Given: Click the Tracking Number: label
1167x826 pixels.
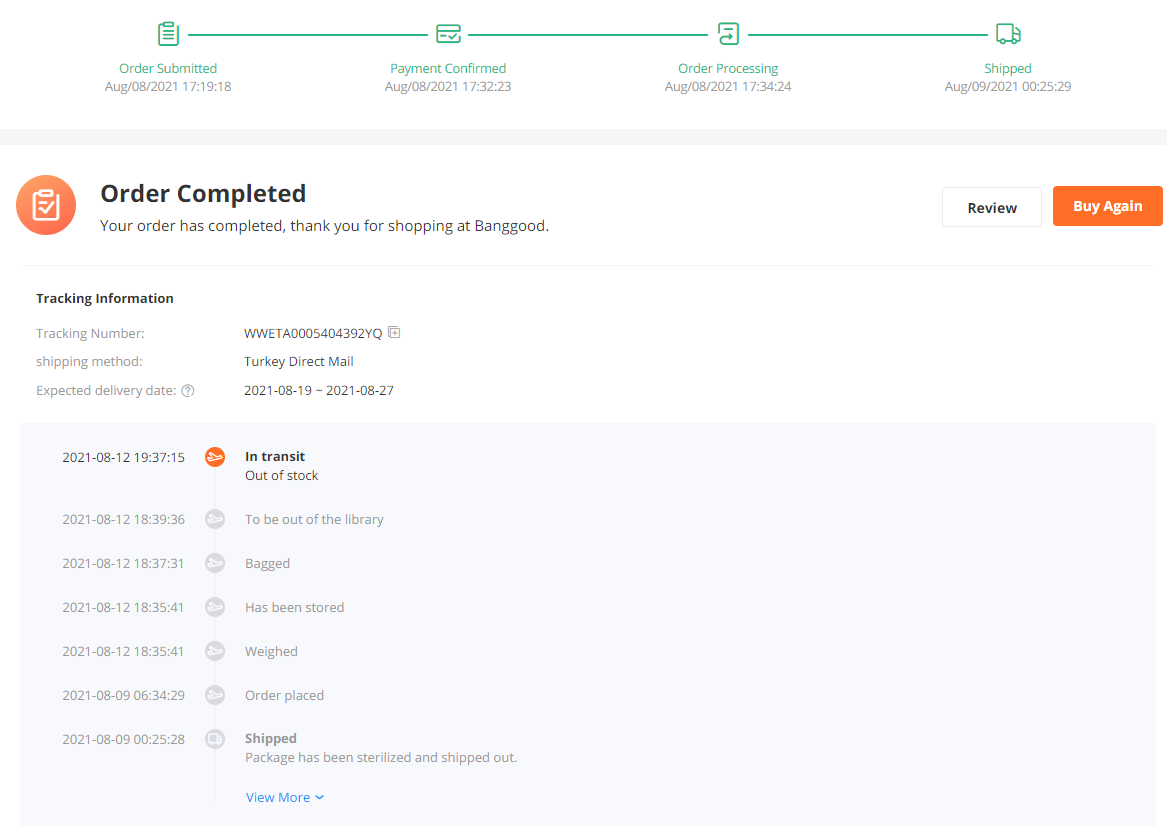Looking at the screenshot, I should point(90,333).
